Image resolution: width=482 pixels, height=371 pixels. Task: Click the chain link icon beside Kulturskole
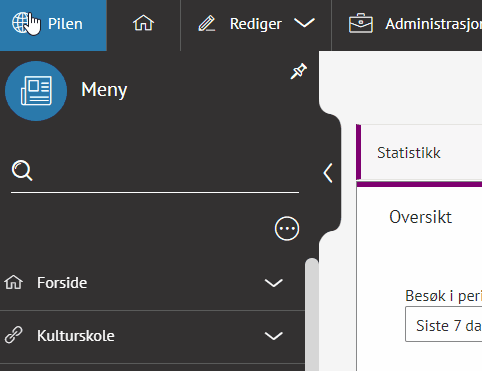pos(14,335)
